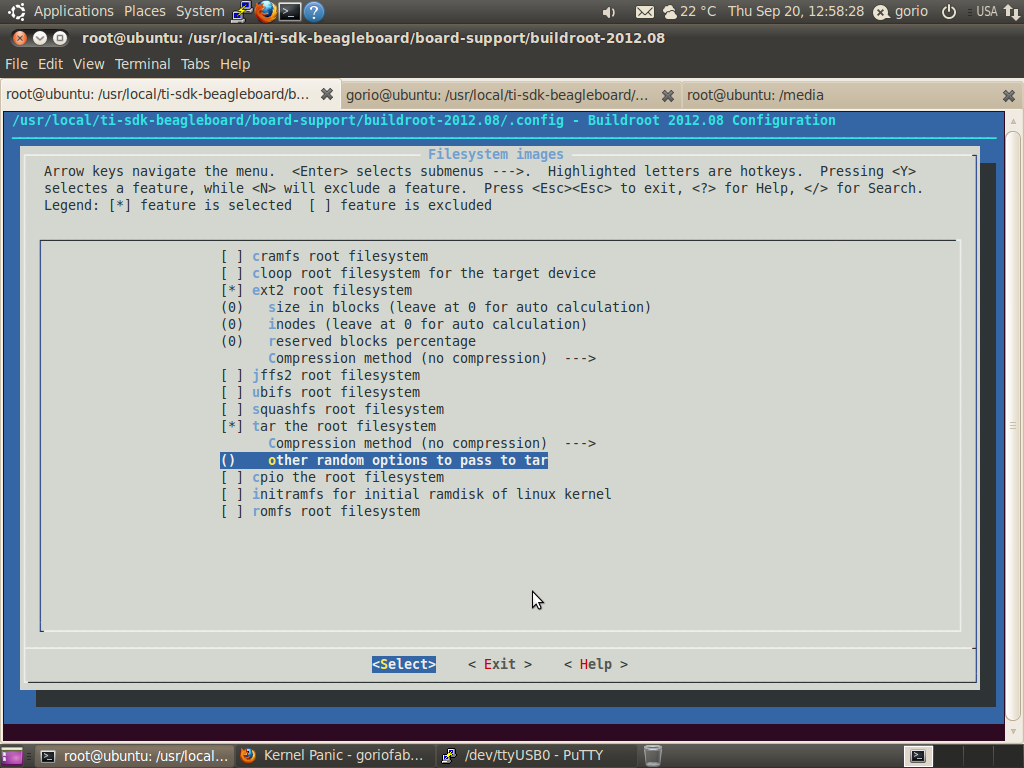Click the < Exit > button
This screenshot has width=1024, height=768.
coord(500,664)
